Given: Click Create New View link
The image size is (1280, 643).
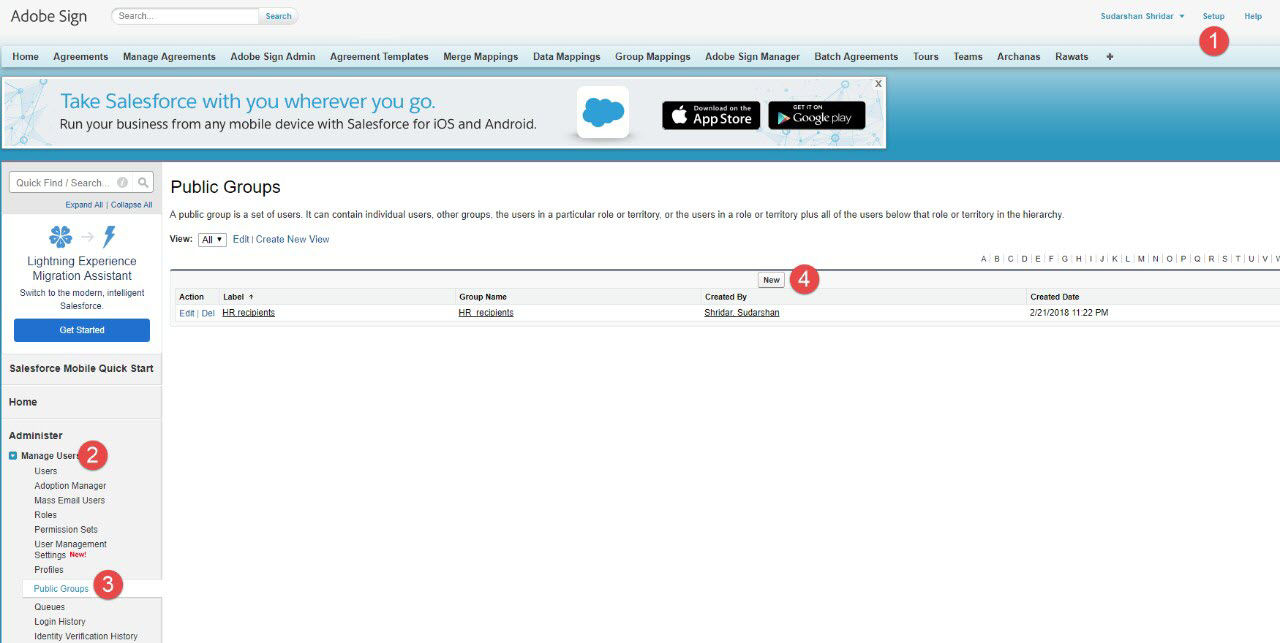Looking at the screenshot, I should coord(292,240).
